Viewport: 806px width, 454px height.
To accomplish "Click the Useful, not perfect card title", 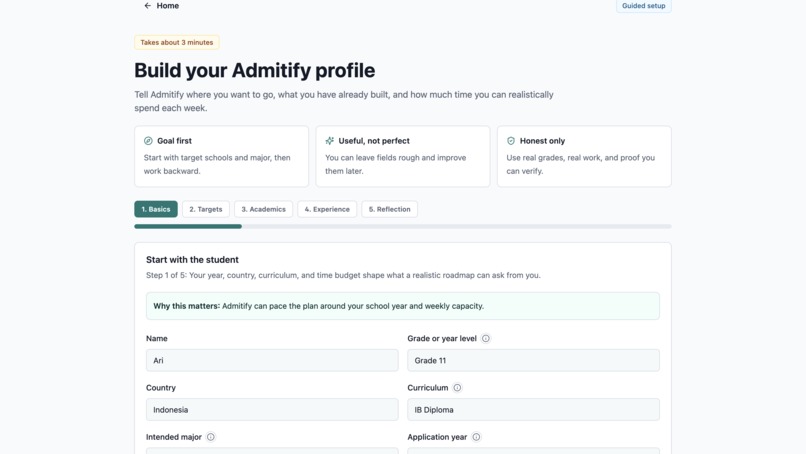I will (374, 141).
